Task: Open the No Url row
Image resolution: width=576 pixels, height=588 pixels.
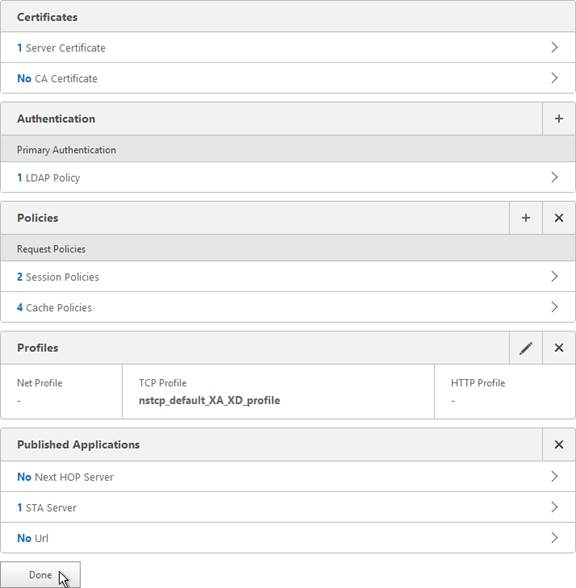Action: point(288,538)
